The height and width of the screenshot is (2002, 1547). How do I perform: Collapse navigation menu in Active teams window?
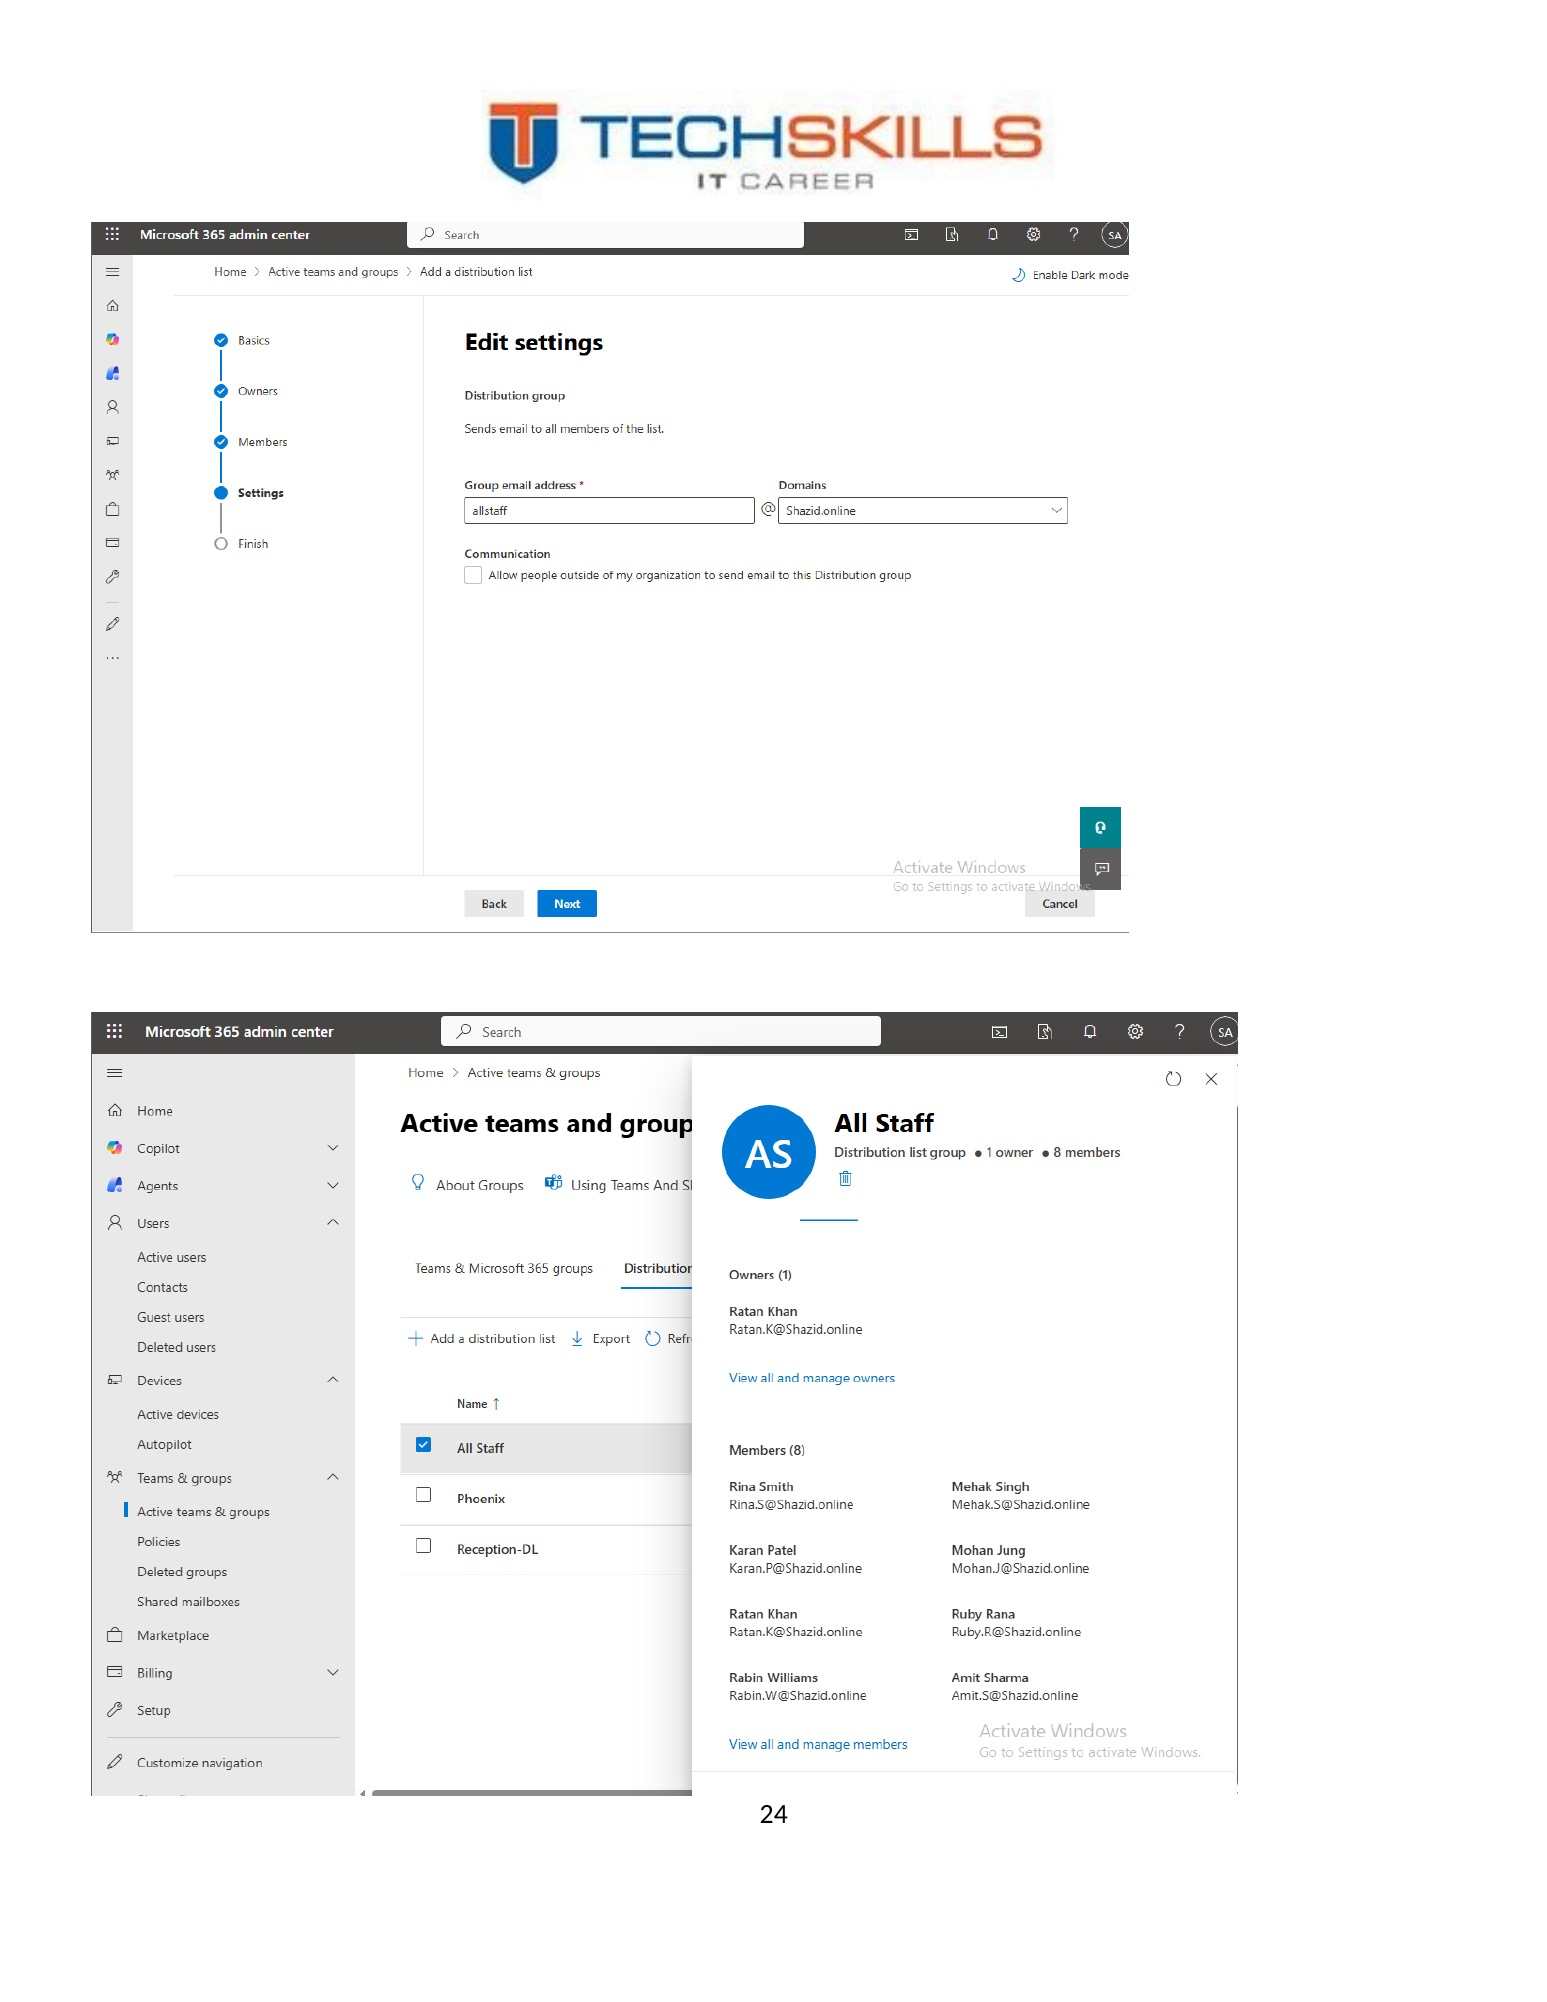click(x=115, y=1073)
